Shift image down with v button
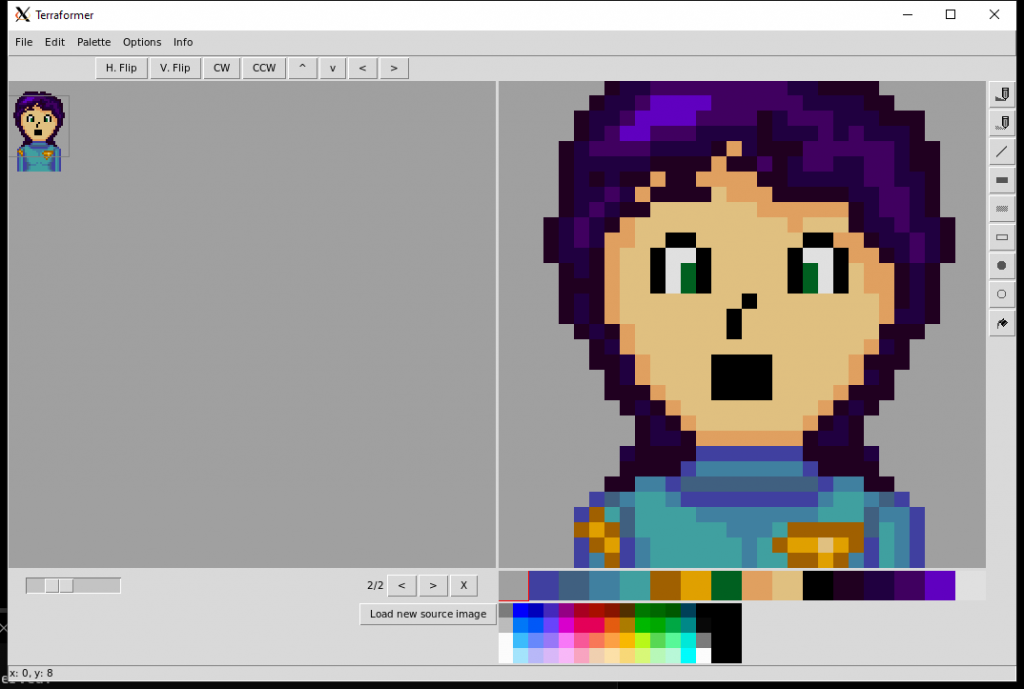 tap(332, 68)
